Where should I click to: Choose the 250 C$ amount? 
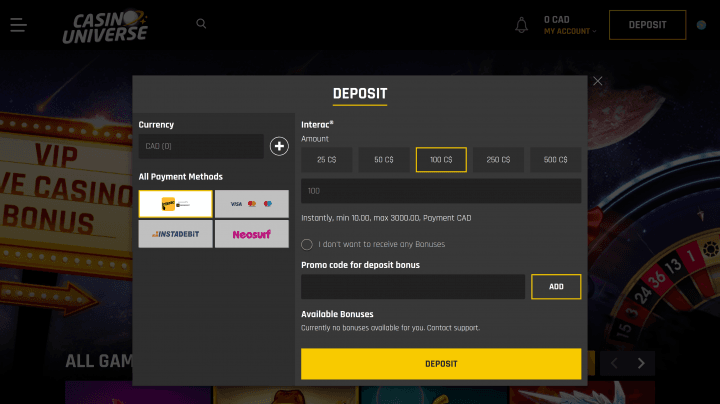coord(498,160)
